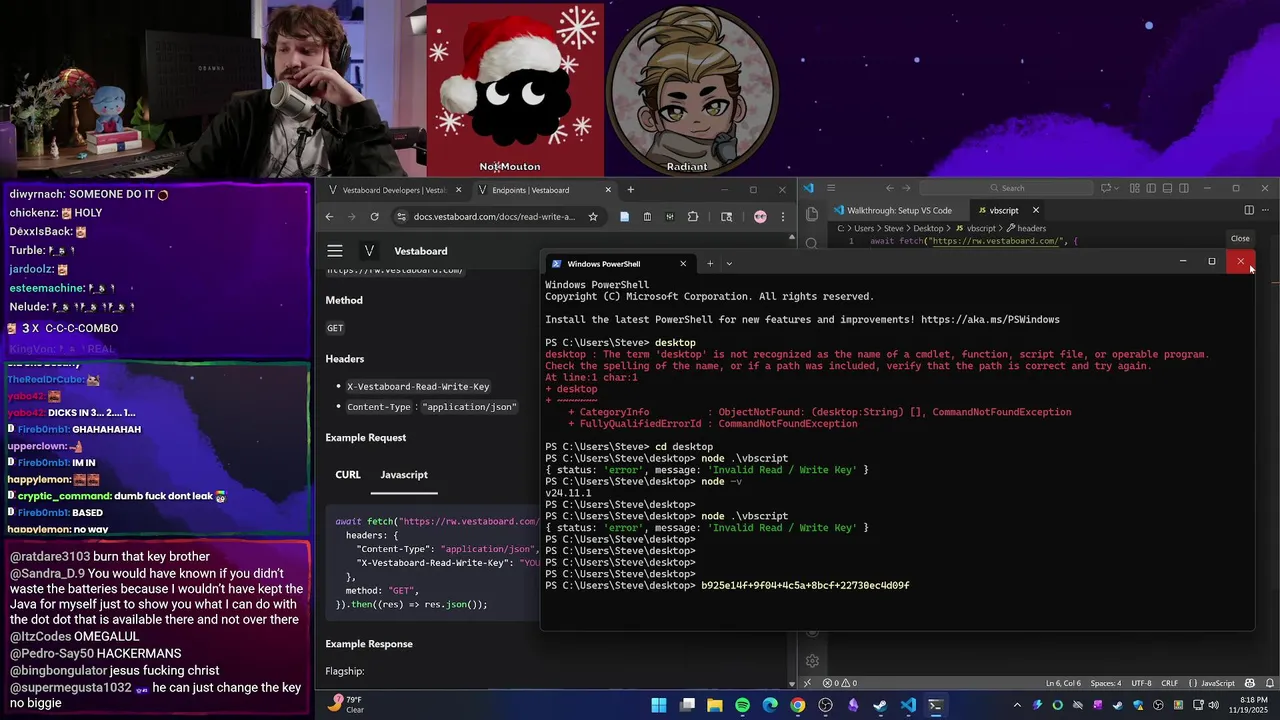Open the Chrome three-dot menu

tap(783, 216)
